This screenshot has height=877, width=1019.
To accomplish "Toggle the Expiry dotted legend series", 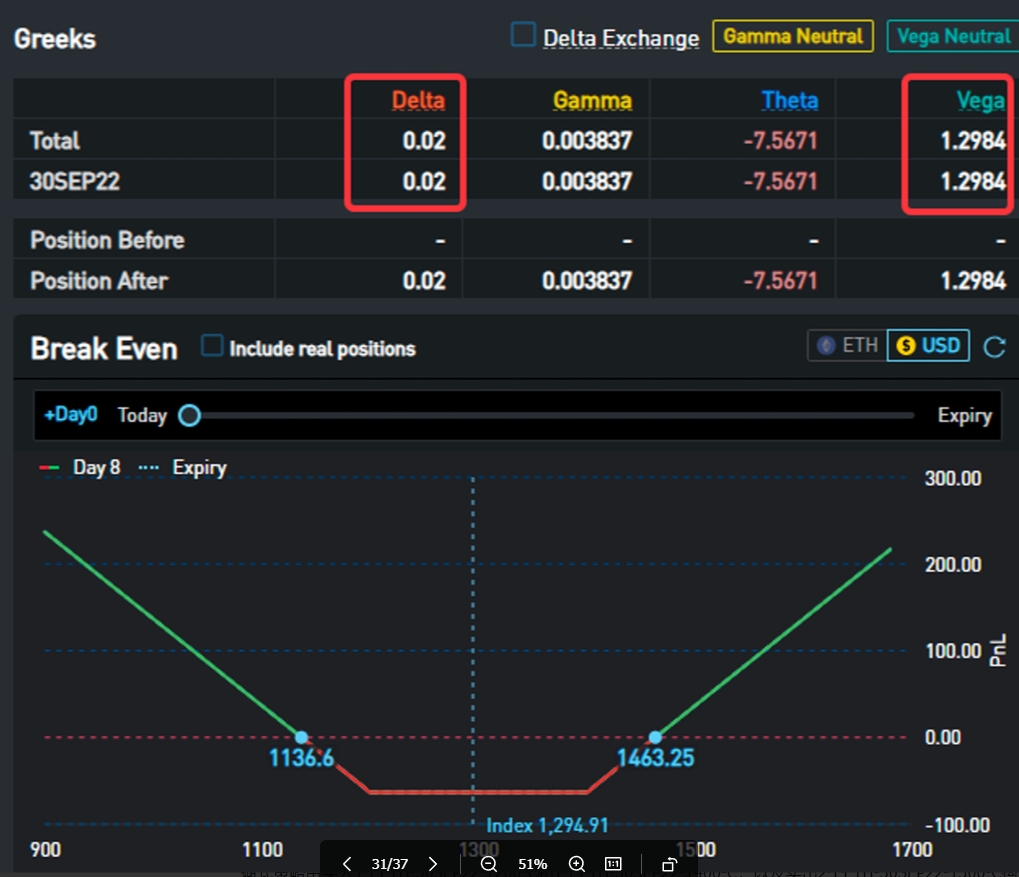I will pos(183,468).
